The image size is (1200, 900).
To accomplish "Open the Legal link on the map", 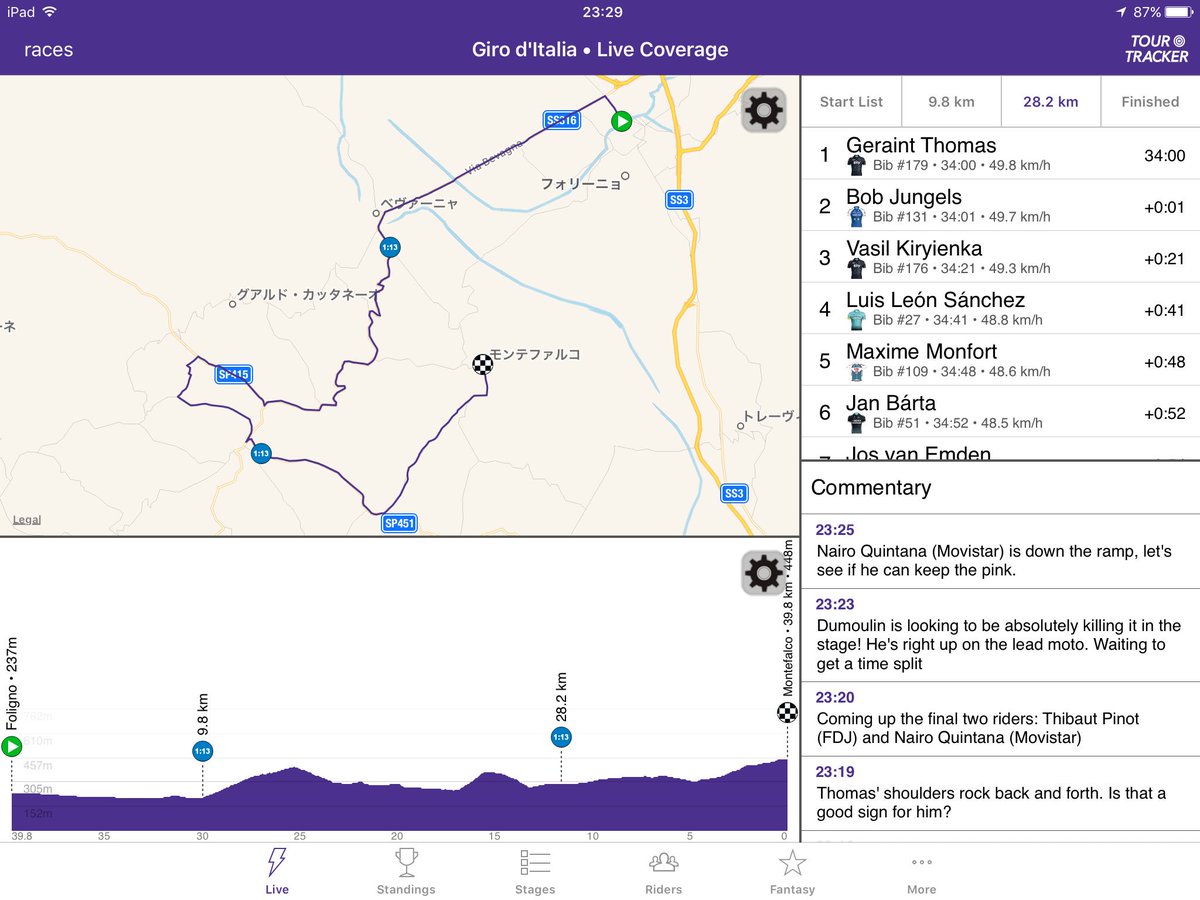I will point(27,520).
